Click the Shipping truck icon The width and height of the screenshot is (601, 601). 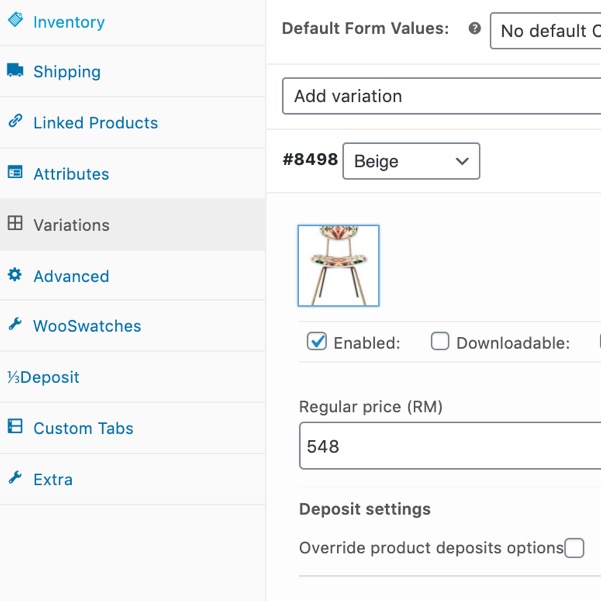[15, 70]
